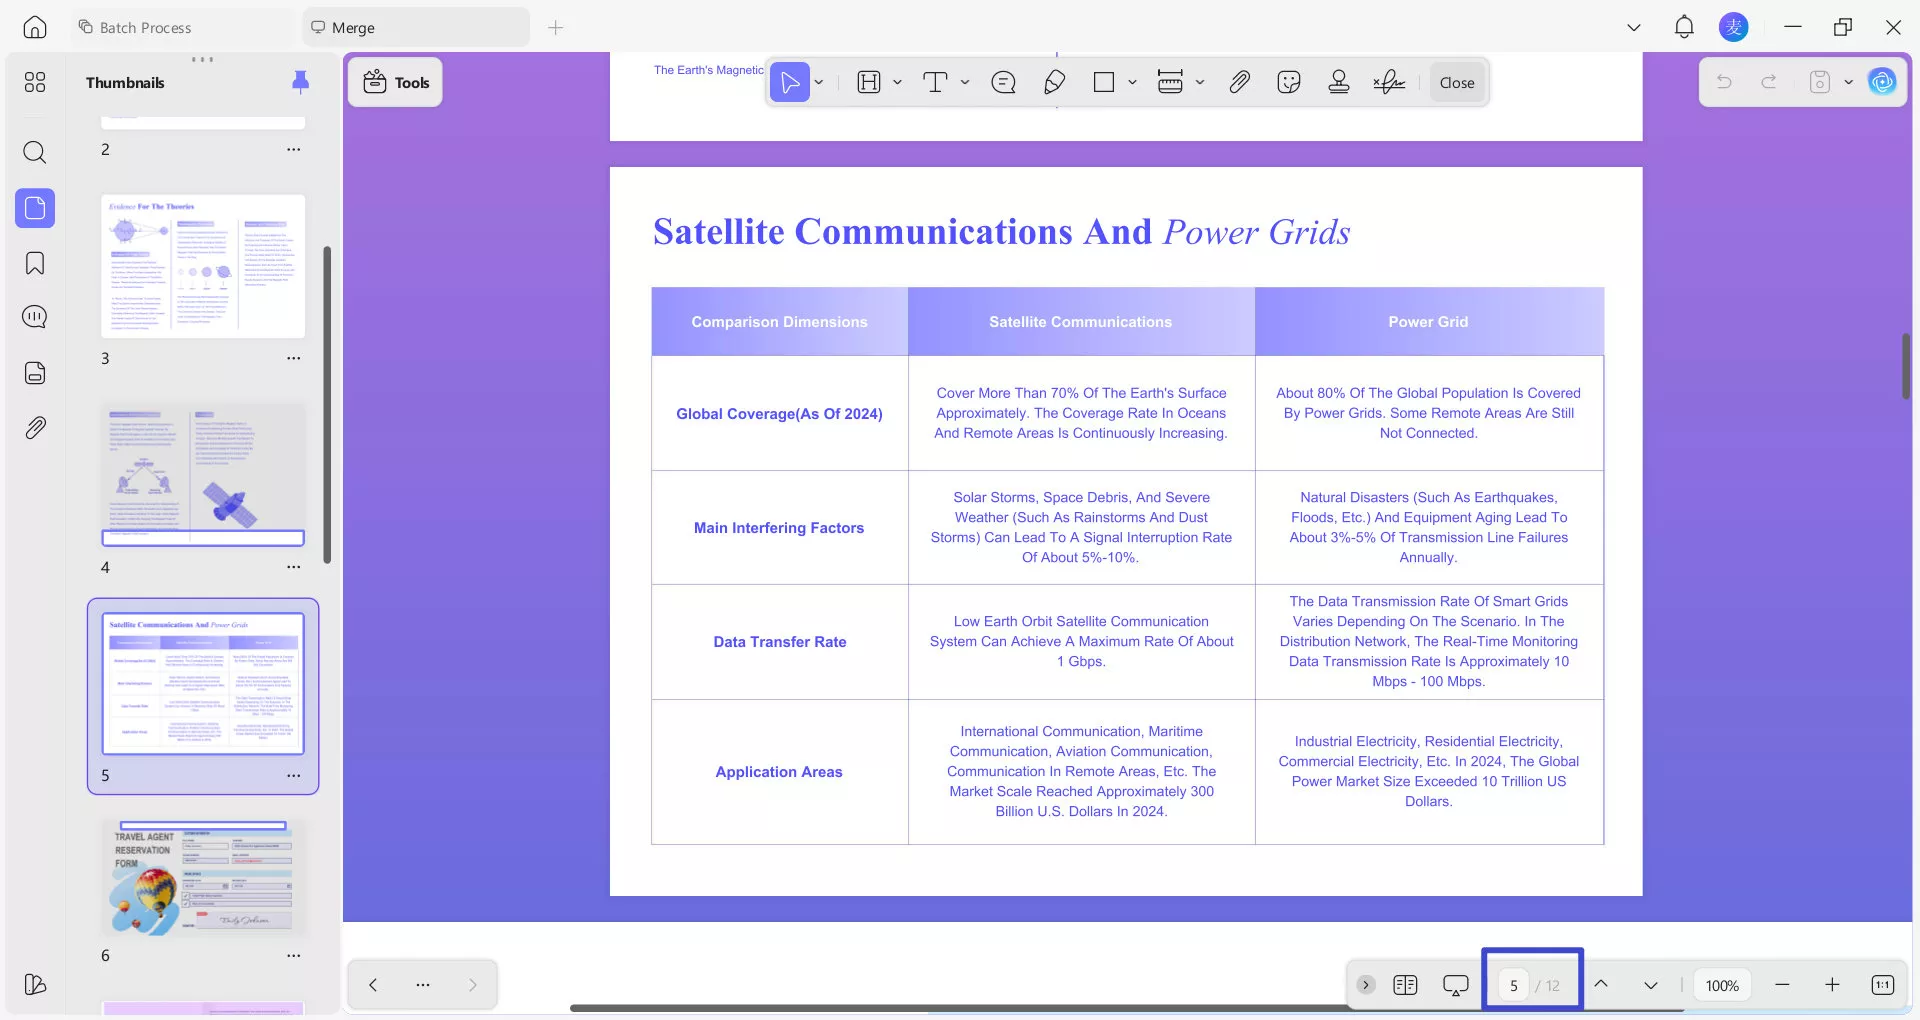Open the page display layout icon
This screenshot has width=1920, height=1020.
(x=1405, y=985)
